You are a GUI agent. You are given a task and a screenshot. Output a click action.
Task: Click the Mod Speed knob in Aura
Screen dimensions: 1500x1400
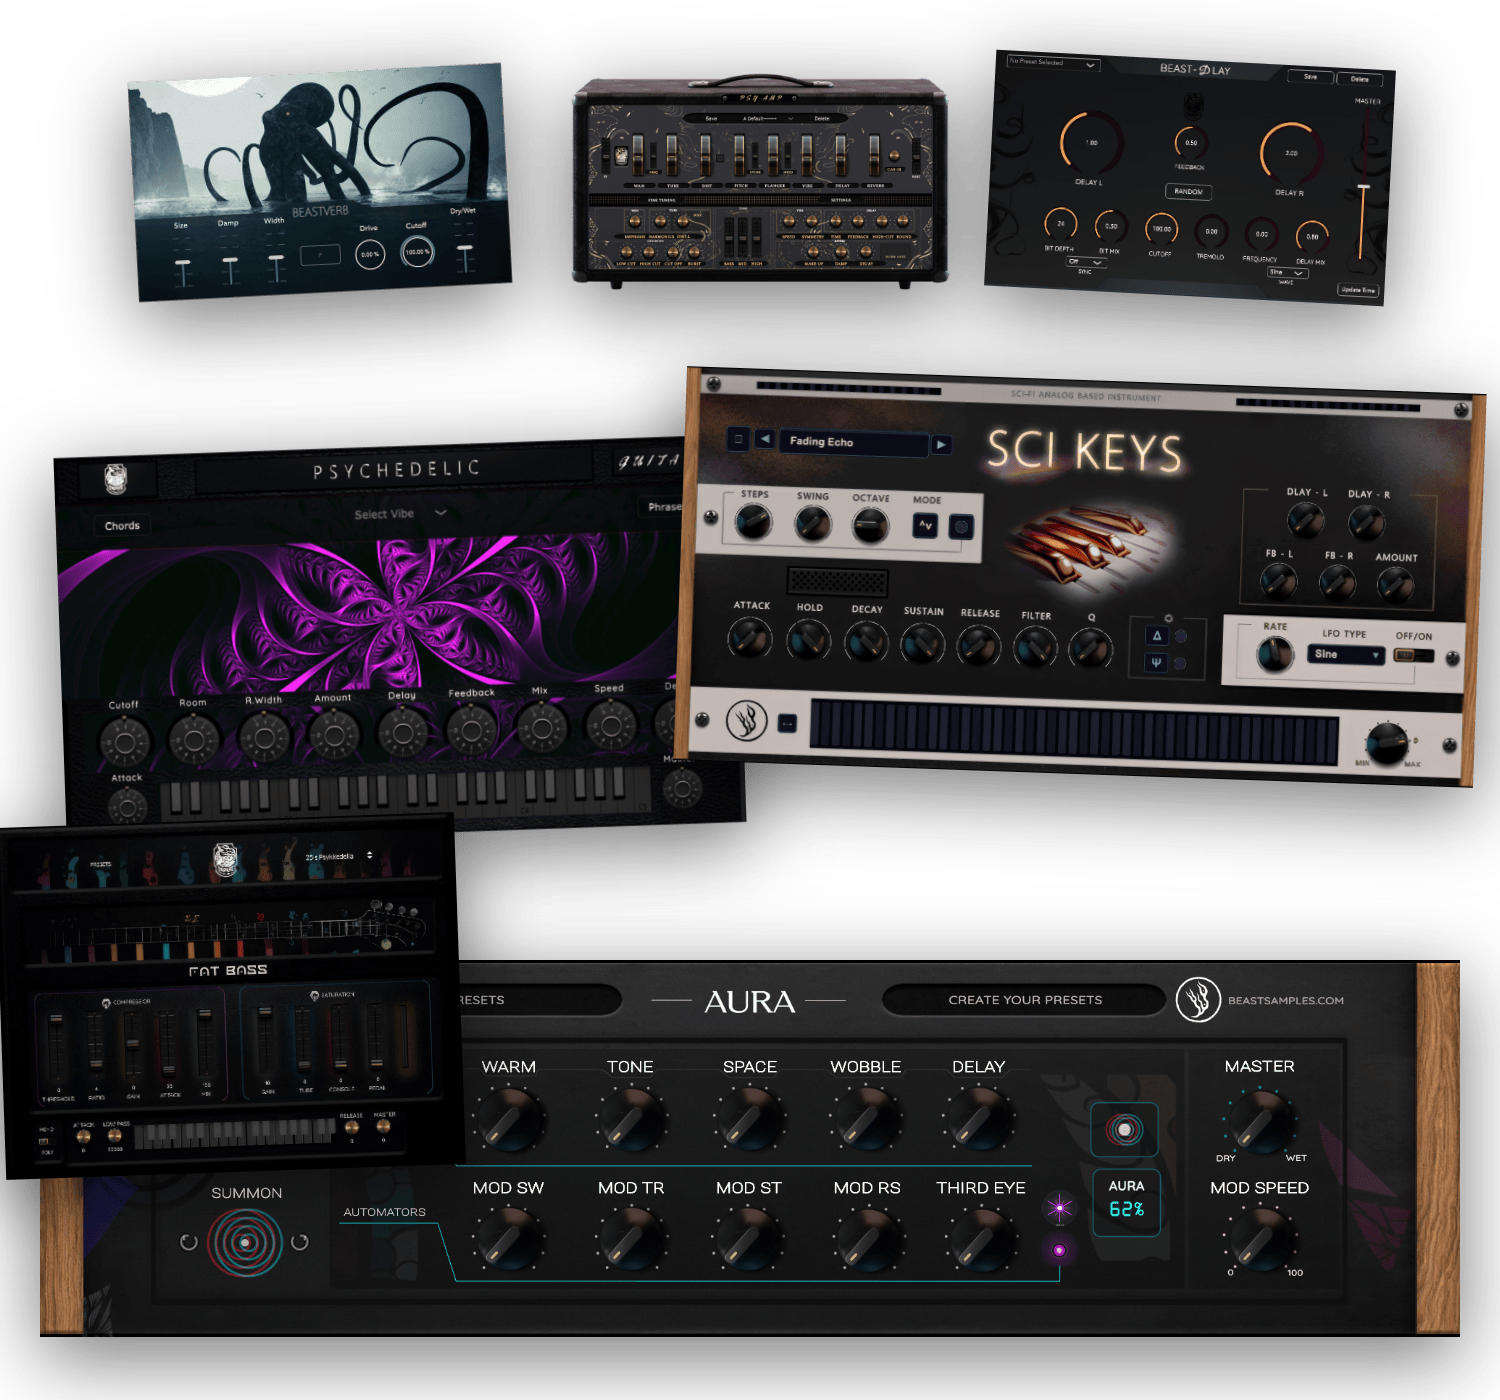pyautogui.click(x=1259, y=1240)
